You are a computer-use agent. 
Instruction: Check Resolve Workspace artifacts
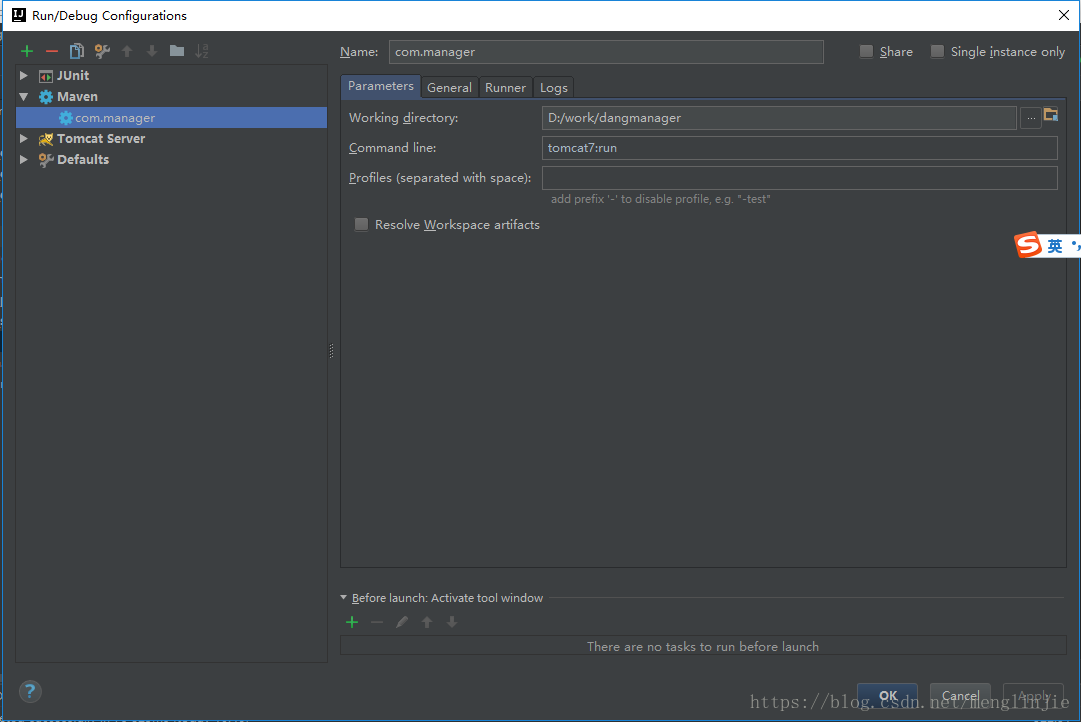(361, 225)
